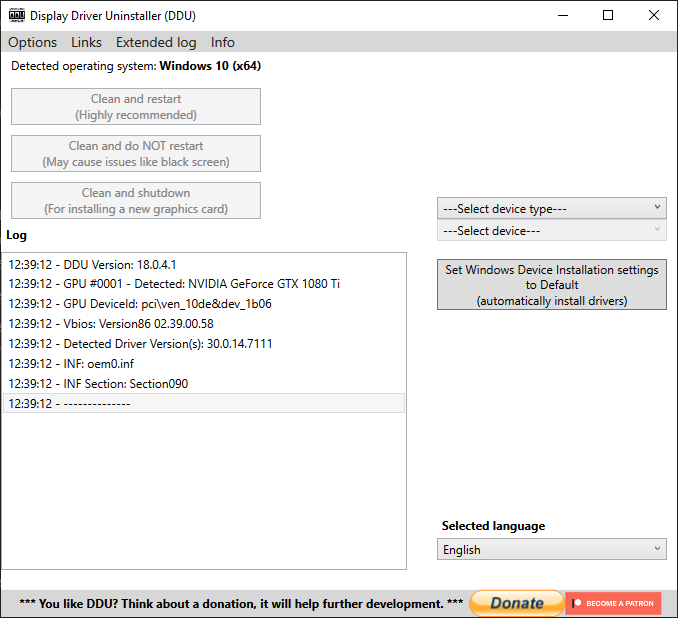This screenshot has height=618, width=678.
Task: Select the INF: oem0.inf log line
Action: (x=204, y=364)
